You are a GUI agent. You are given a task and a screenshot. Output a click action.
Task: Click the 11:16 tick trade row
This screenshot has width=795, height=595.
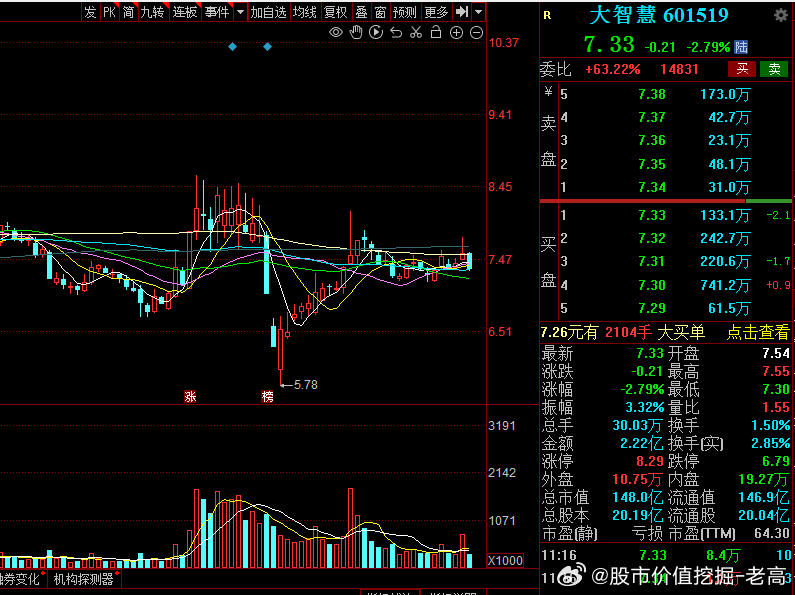(x=666, y=555)
